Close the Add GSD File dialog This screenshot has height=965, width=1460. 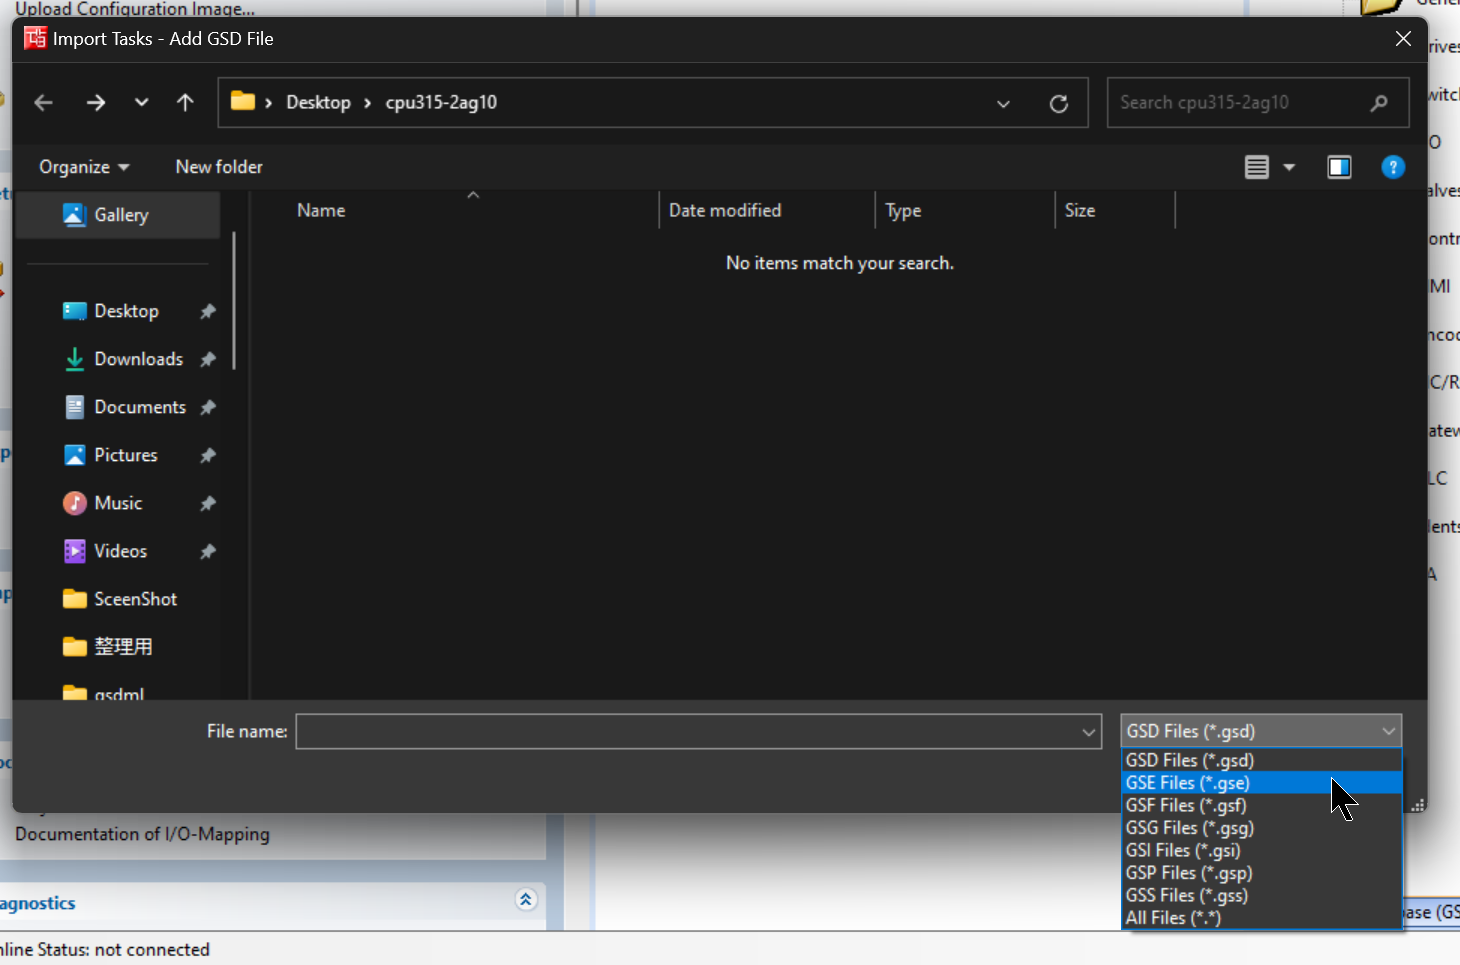pos(1403,39)
